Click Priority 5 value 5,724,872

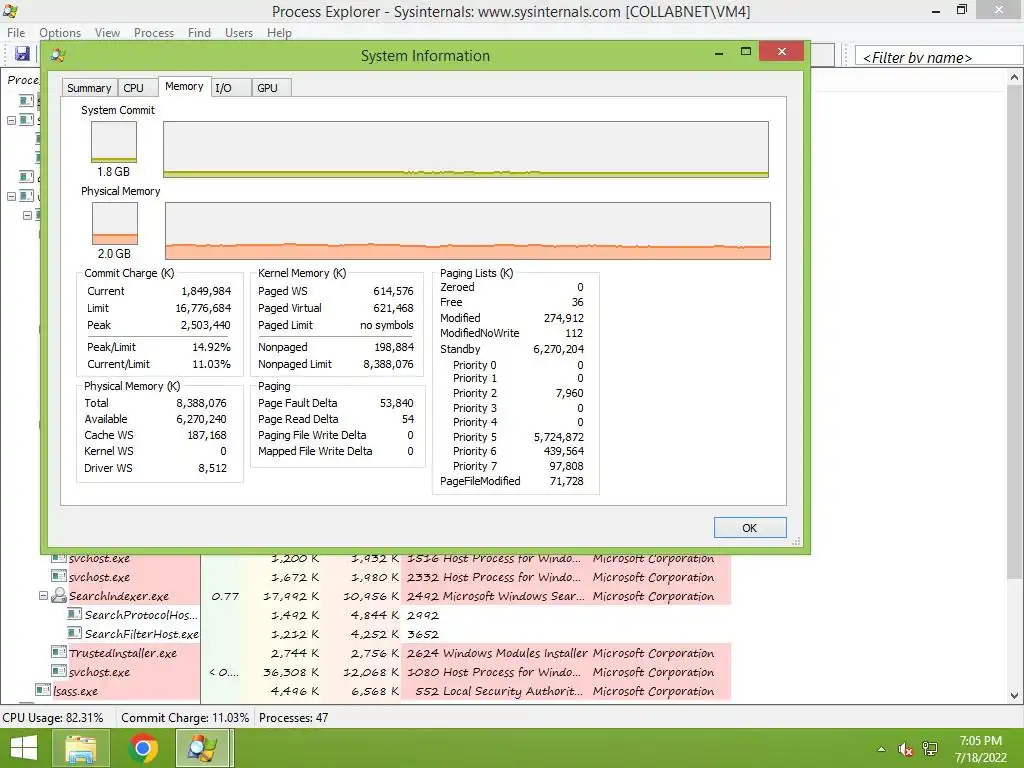pyautogui.click(x=558, y=437)
